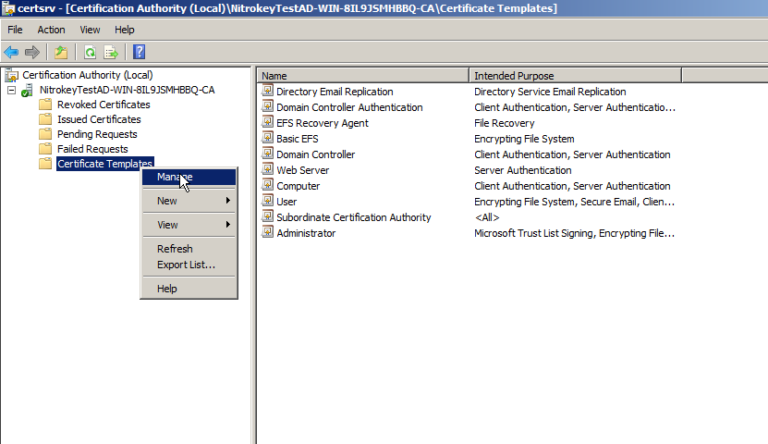Screen dimensions: 768x444
Task: Click the Up one level folder icon
Action: click(61, 52)
